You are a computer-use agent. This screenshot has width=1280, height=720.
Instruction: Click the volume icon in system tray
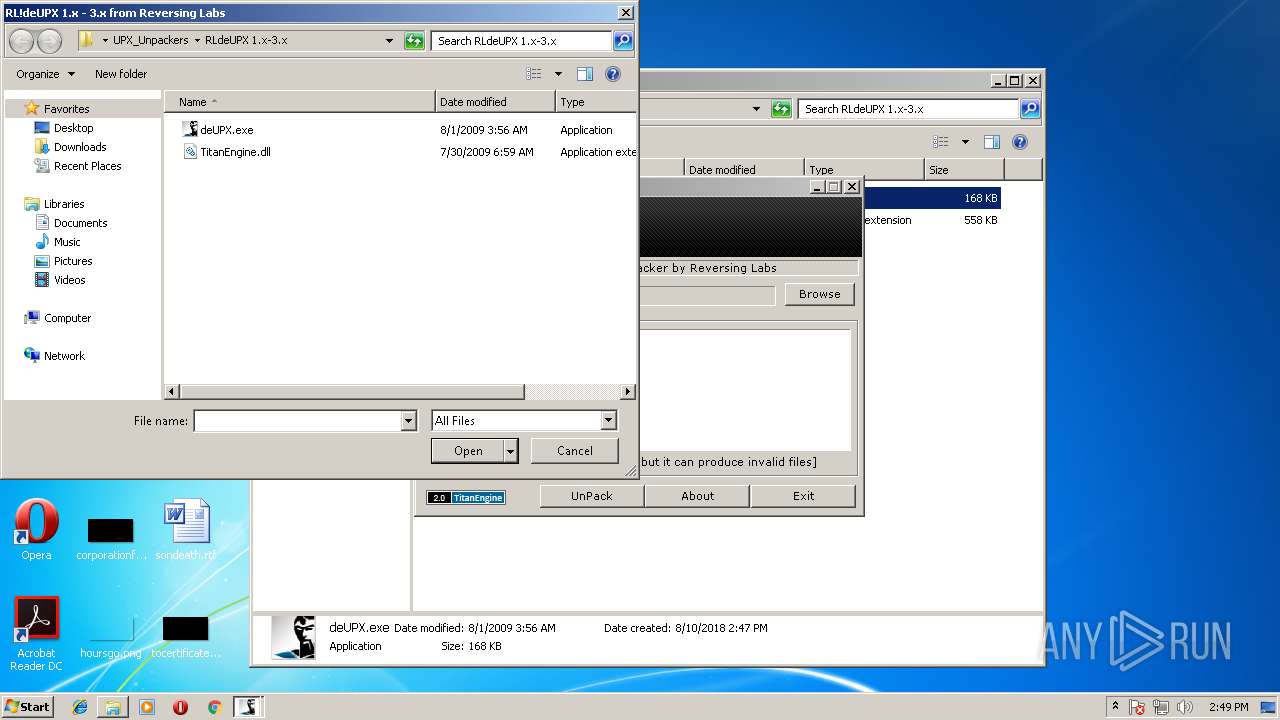click(x=1185, y=707)
